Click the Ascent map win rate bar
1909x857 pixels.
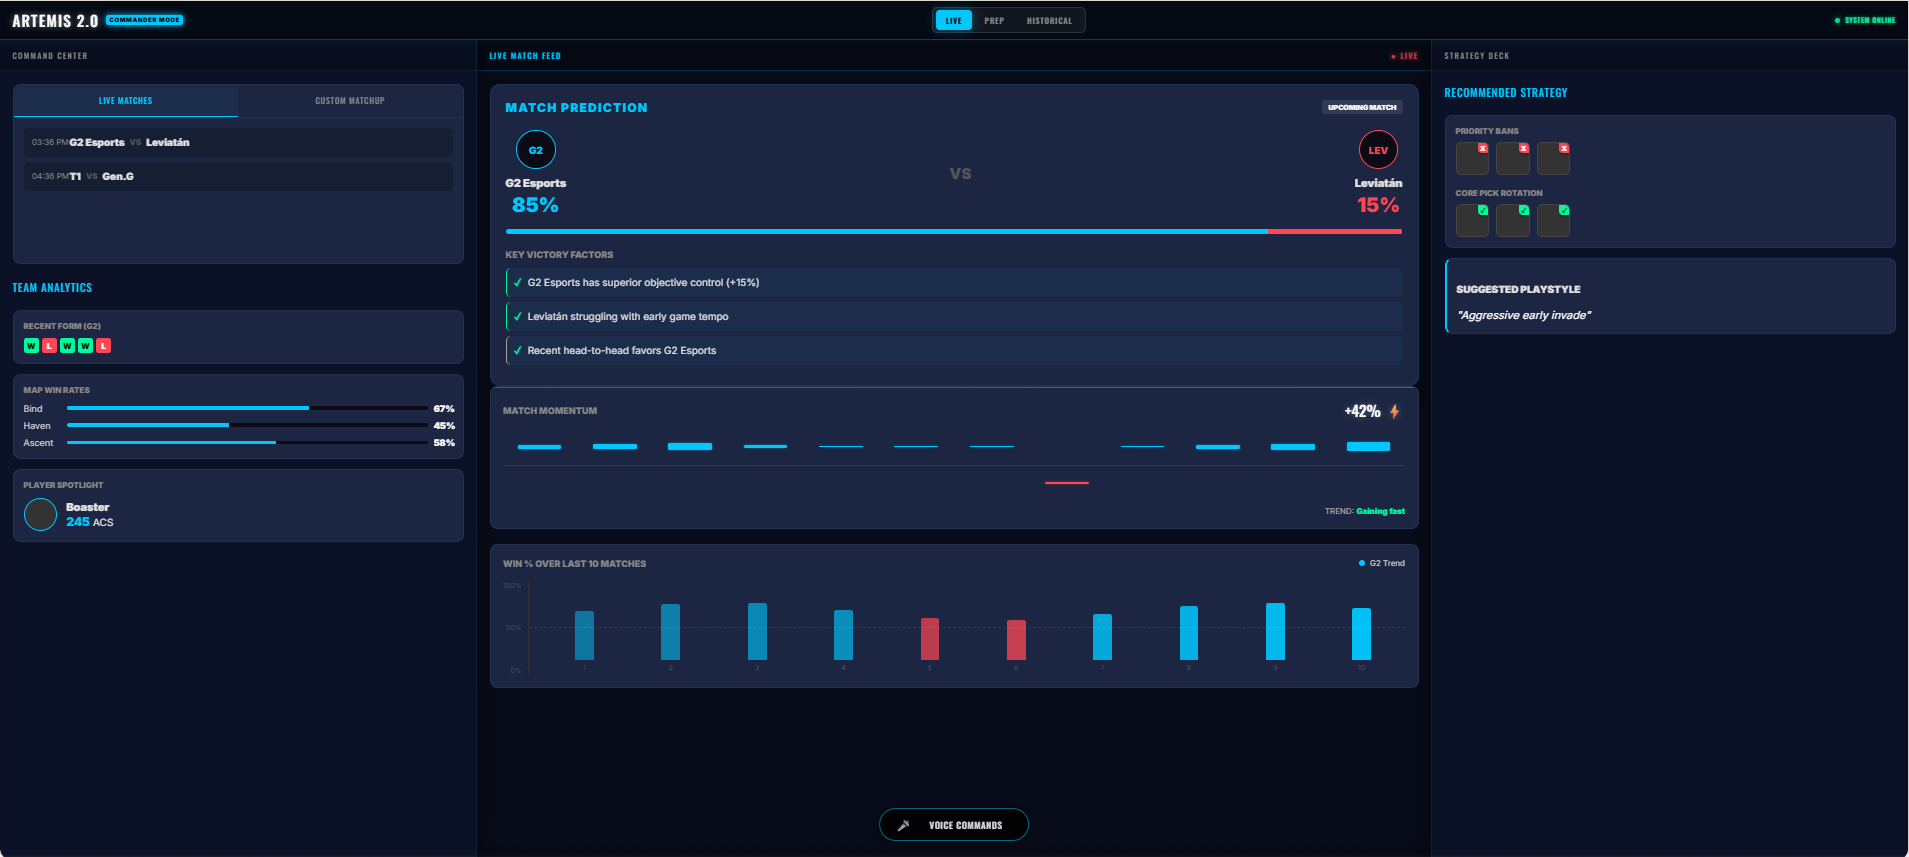[x=247, y=442]
